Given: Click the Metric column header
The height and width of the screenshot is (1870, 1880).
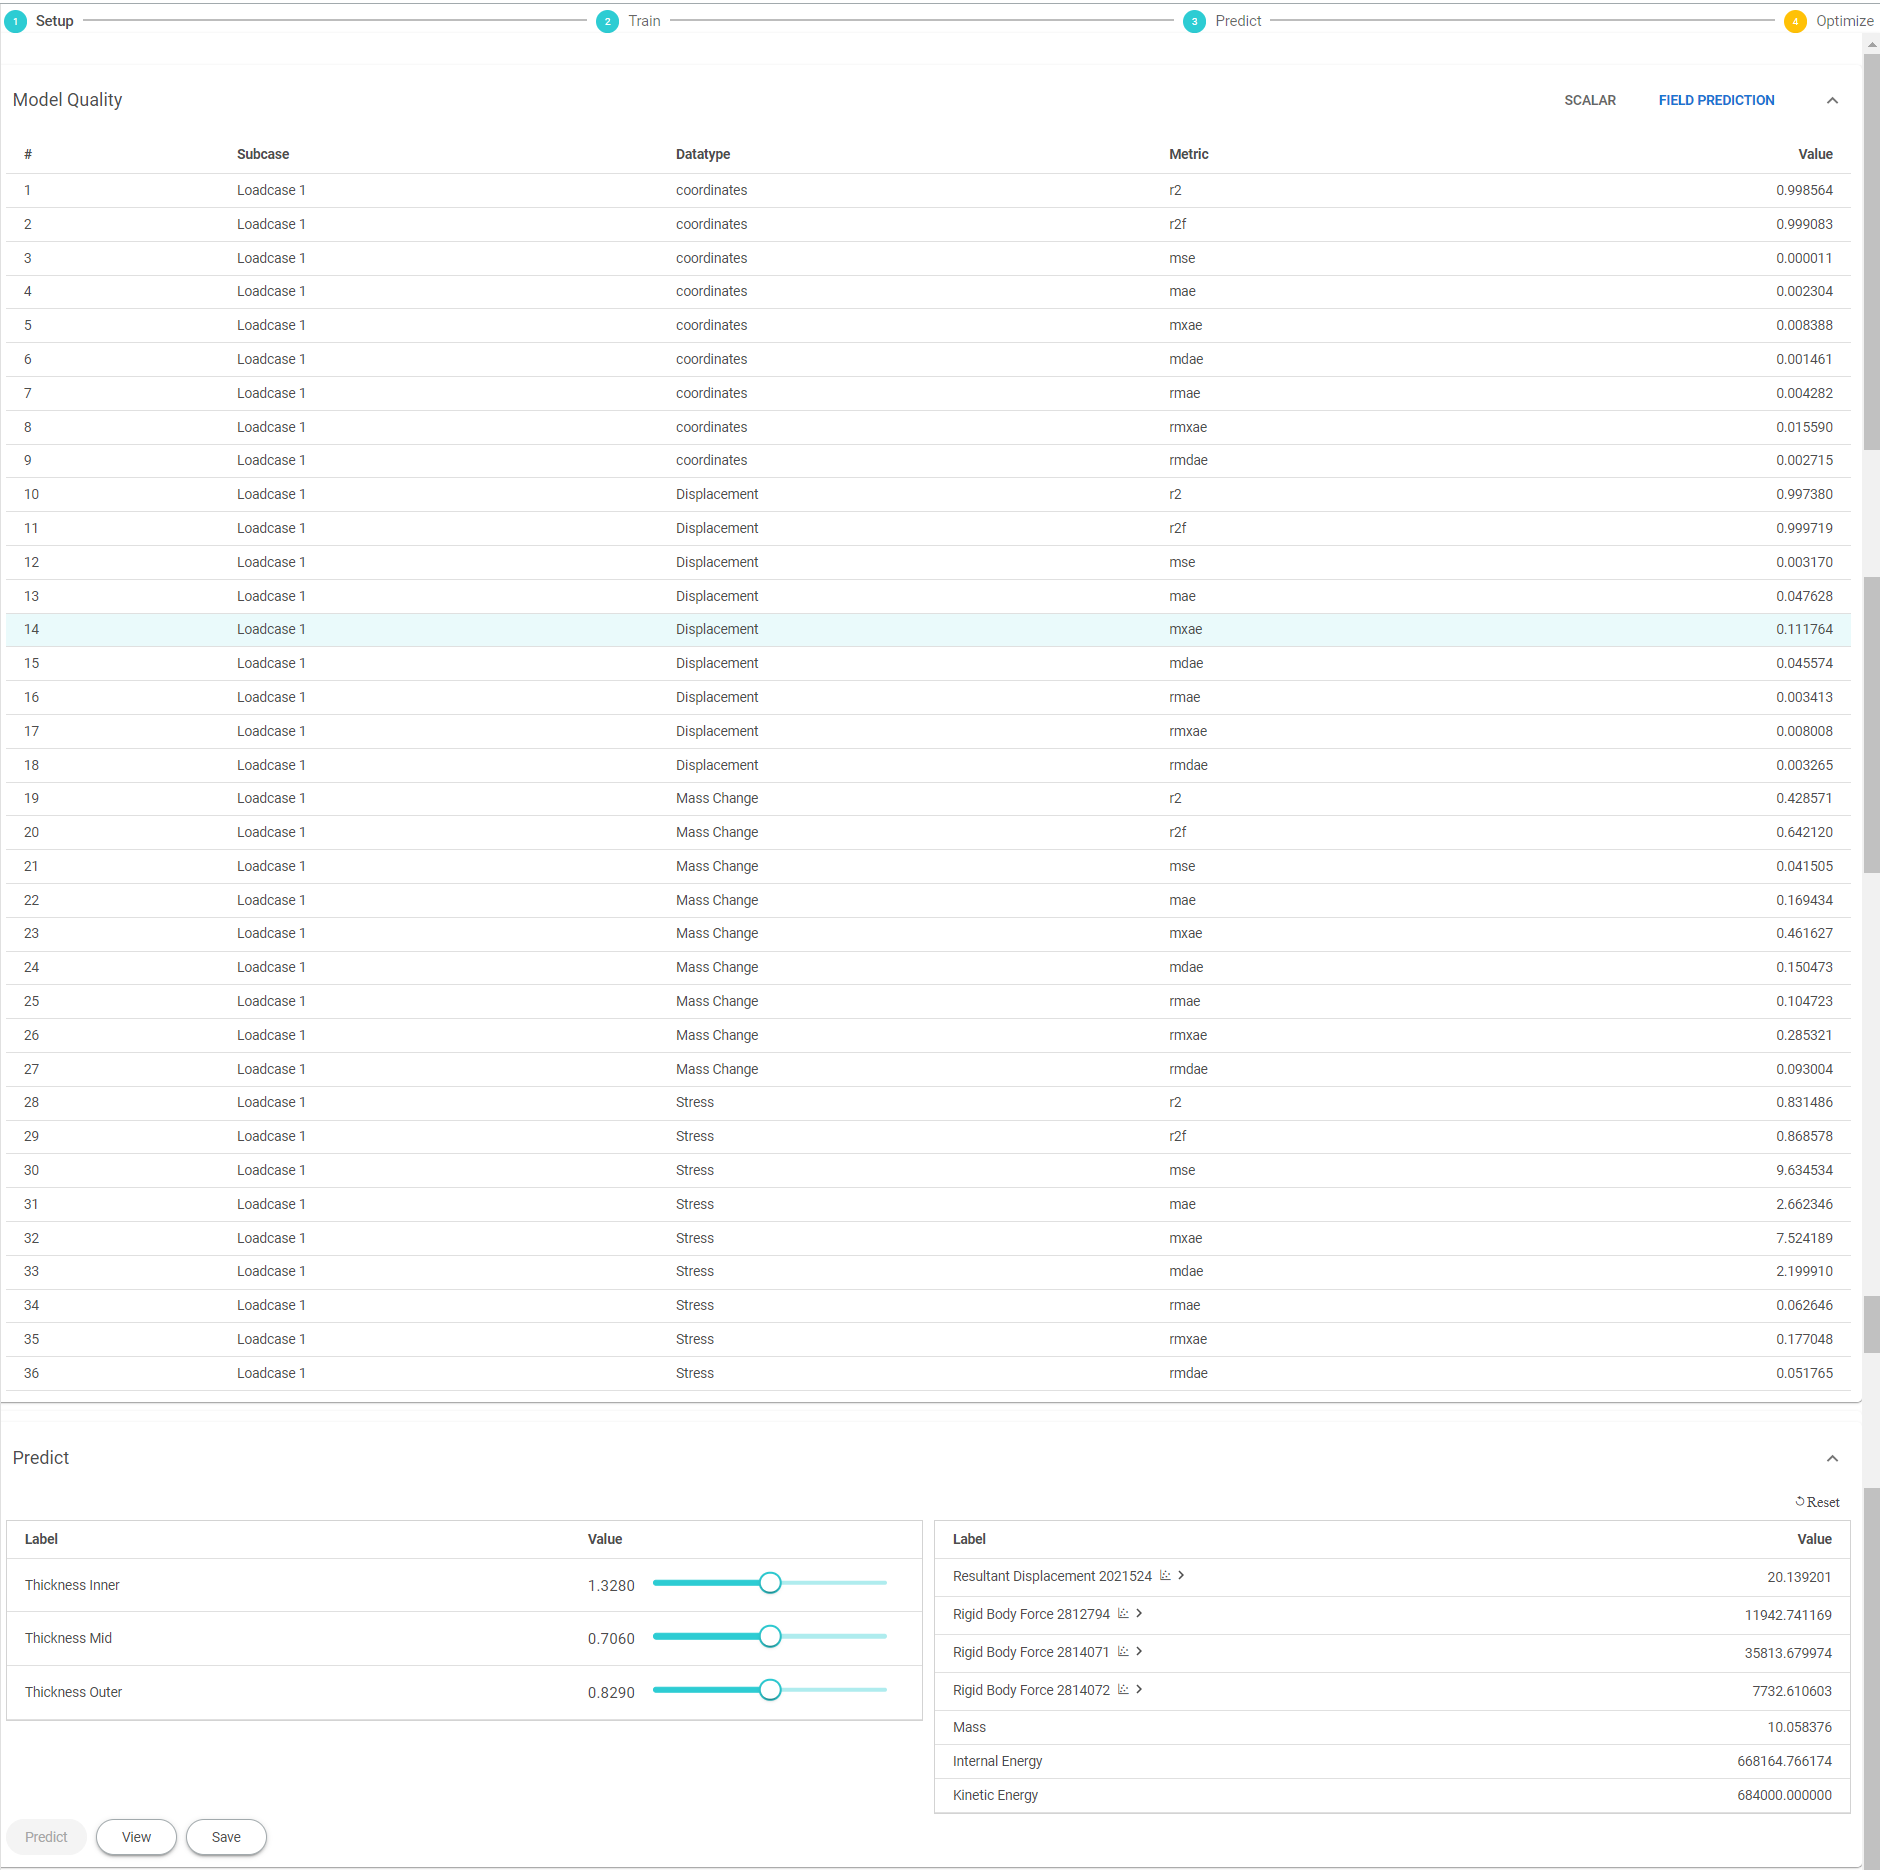Looking at the screenshot, I should click(1188, 154).
